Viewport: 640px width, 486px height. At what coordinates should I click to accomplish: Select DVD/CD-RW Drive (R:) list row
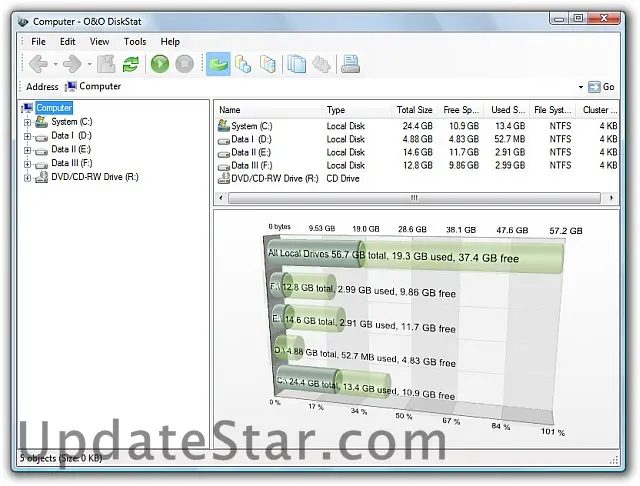pos(417,178)
